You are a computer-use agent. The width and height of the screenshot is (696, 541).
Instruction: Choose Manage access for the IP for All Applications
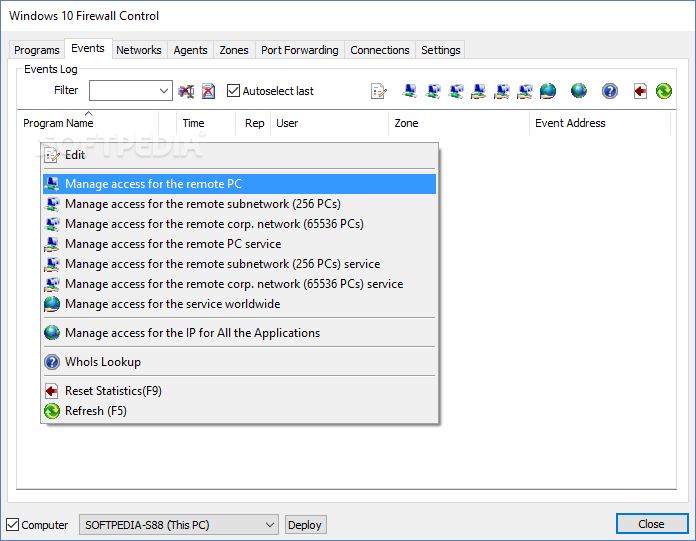(240, 332)
